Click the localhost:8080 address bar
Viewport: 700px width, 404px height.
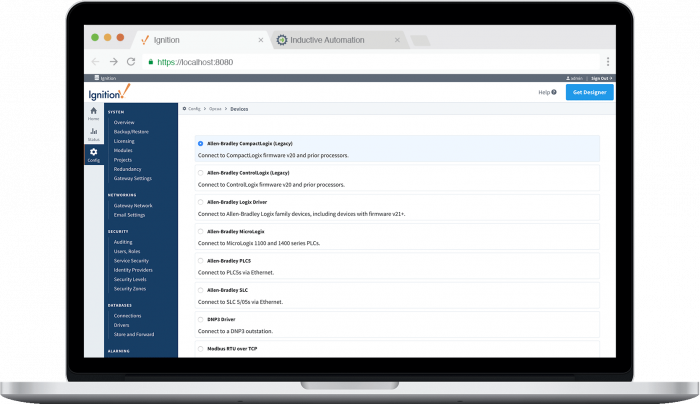pyautogui.click(x=371, y=62)
